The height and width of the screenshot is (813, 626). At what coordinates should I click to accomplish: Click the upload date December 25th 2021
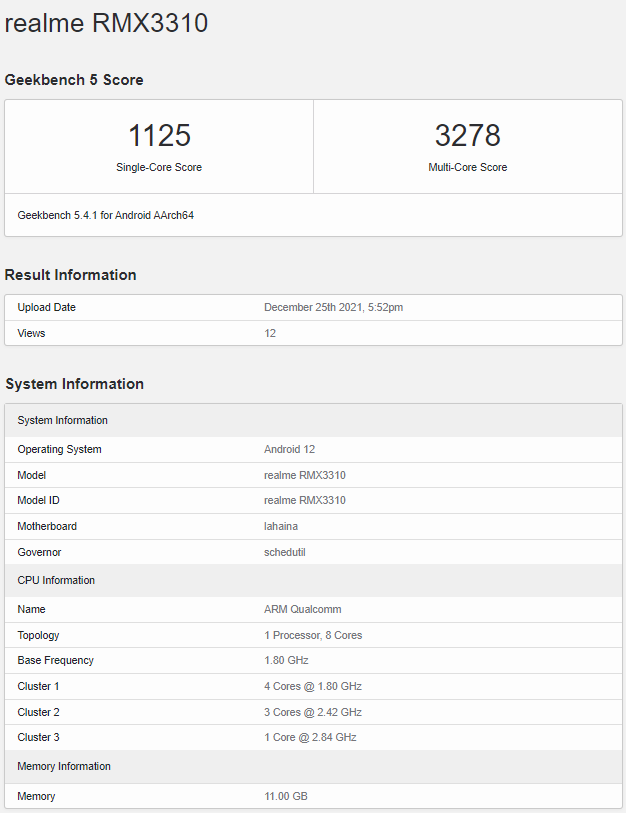333,307
